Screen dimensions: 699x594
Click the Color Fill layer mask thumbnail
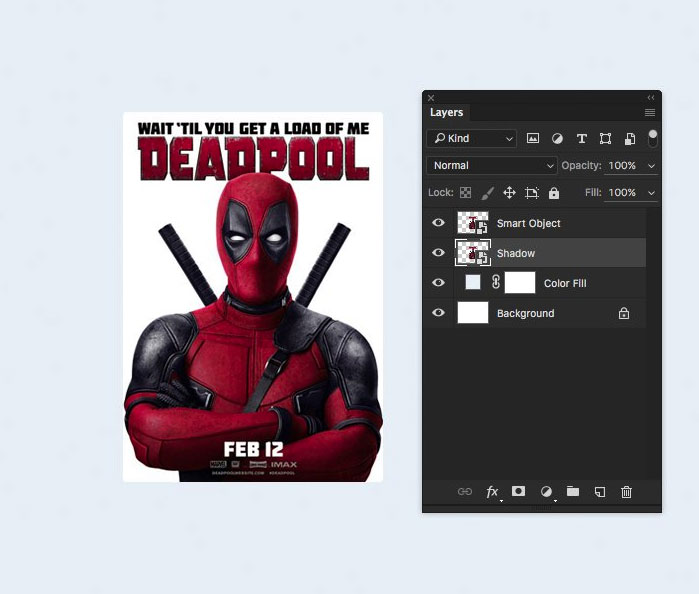(x=520, y=283)
